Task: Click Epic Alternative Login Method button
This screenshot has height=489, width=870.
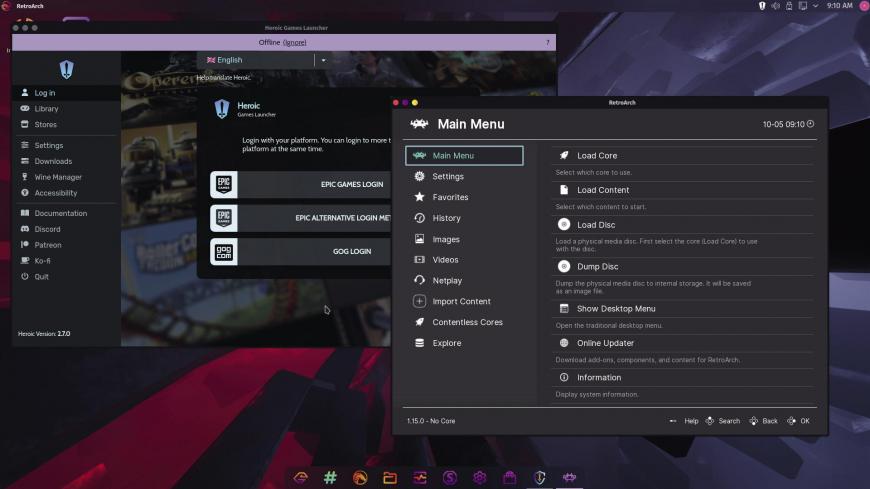Action: click(300, 218)
